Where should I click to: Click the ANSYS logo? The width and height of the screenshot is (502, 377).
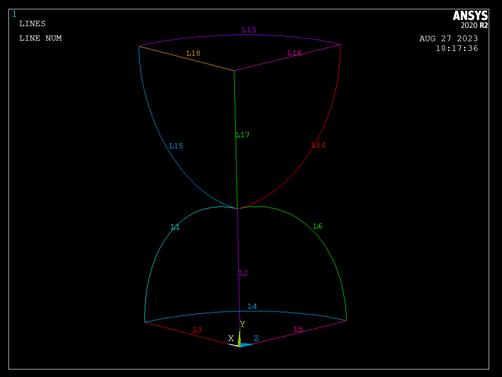[470, 16]
